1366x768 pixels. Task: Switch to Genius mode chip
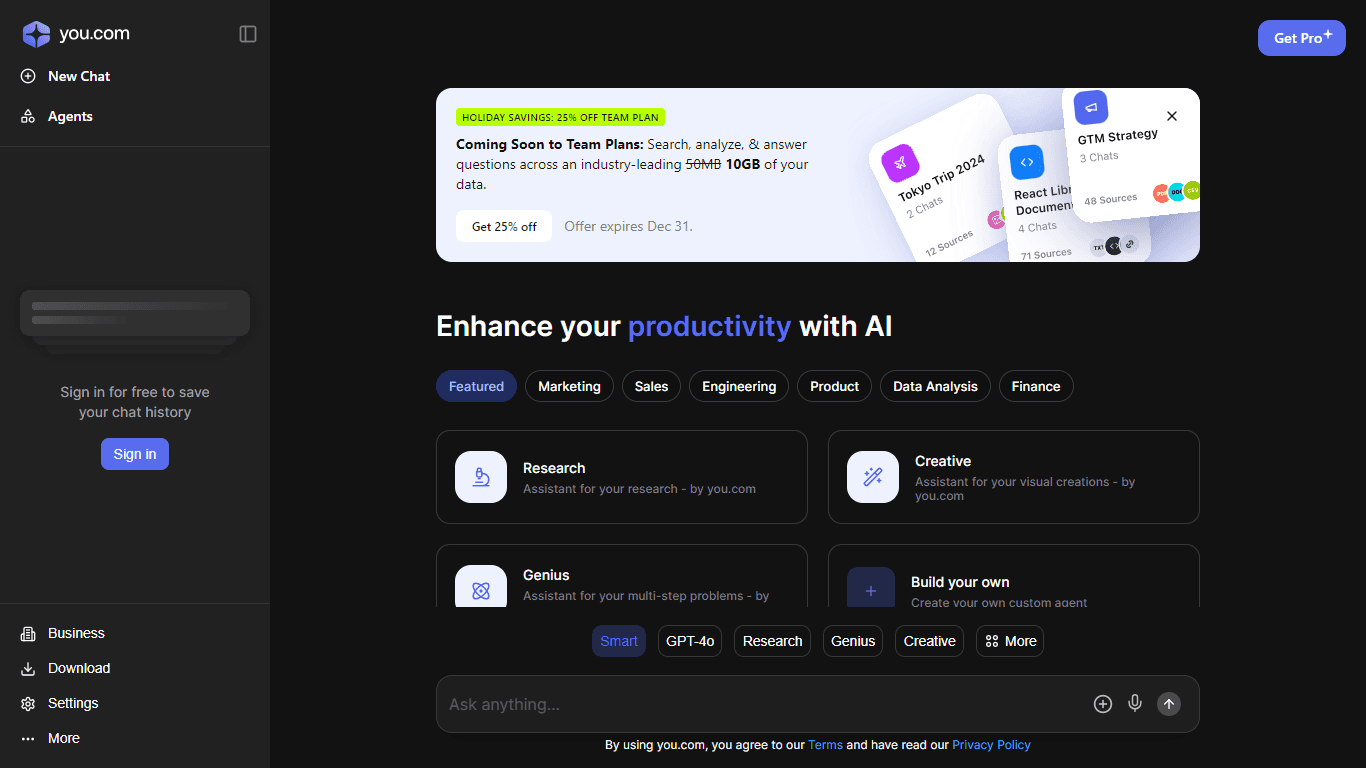click(853, 641)
